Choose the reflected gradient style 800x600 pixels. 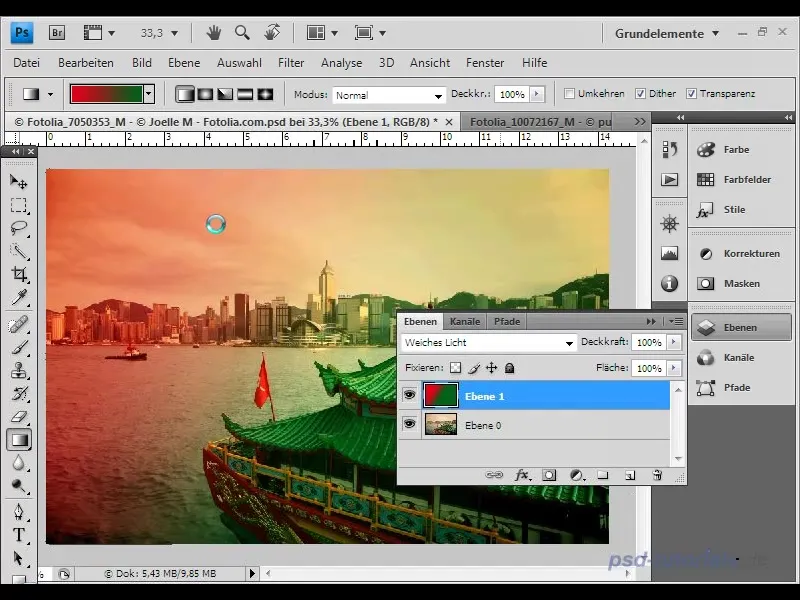pos(245,94)
